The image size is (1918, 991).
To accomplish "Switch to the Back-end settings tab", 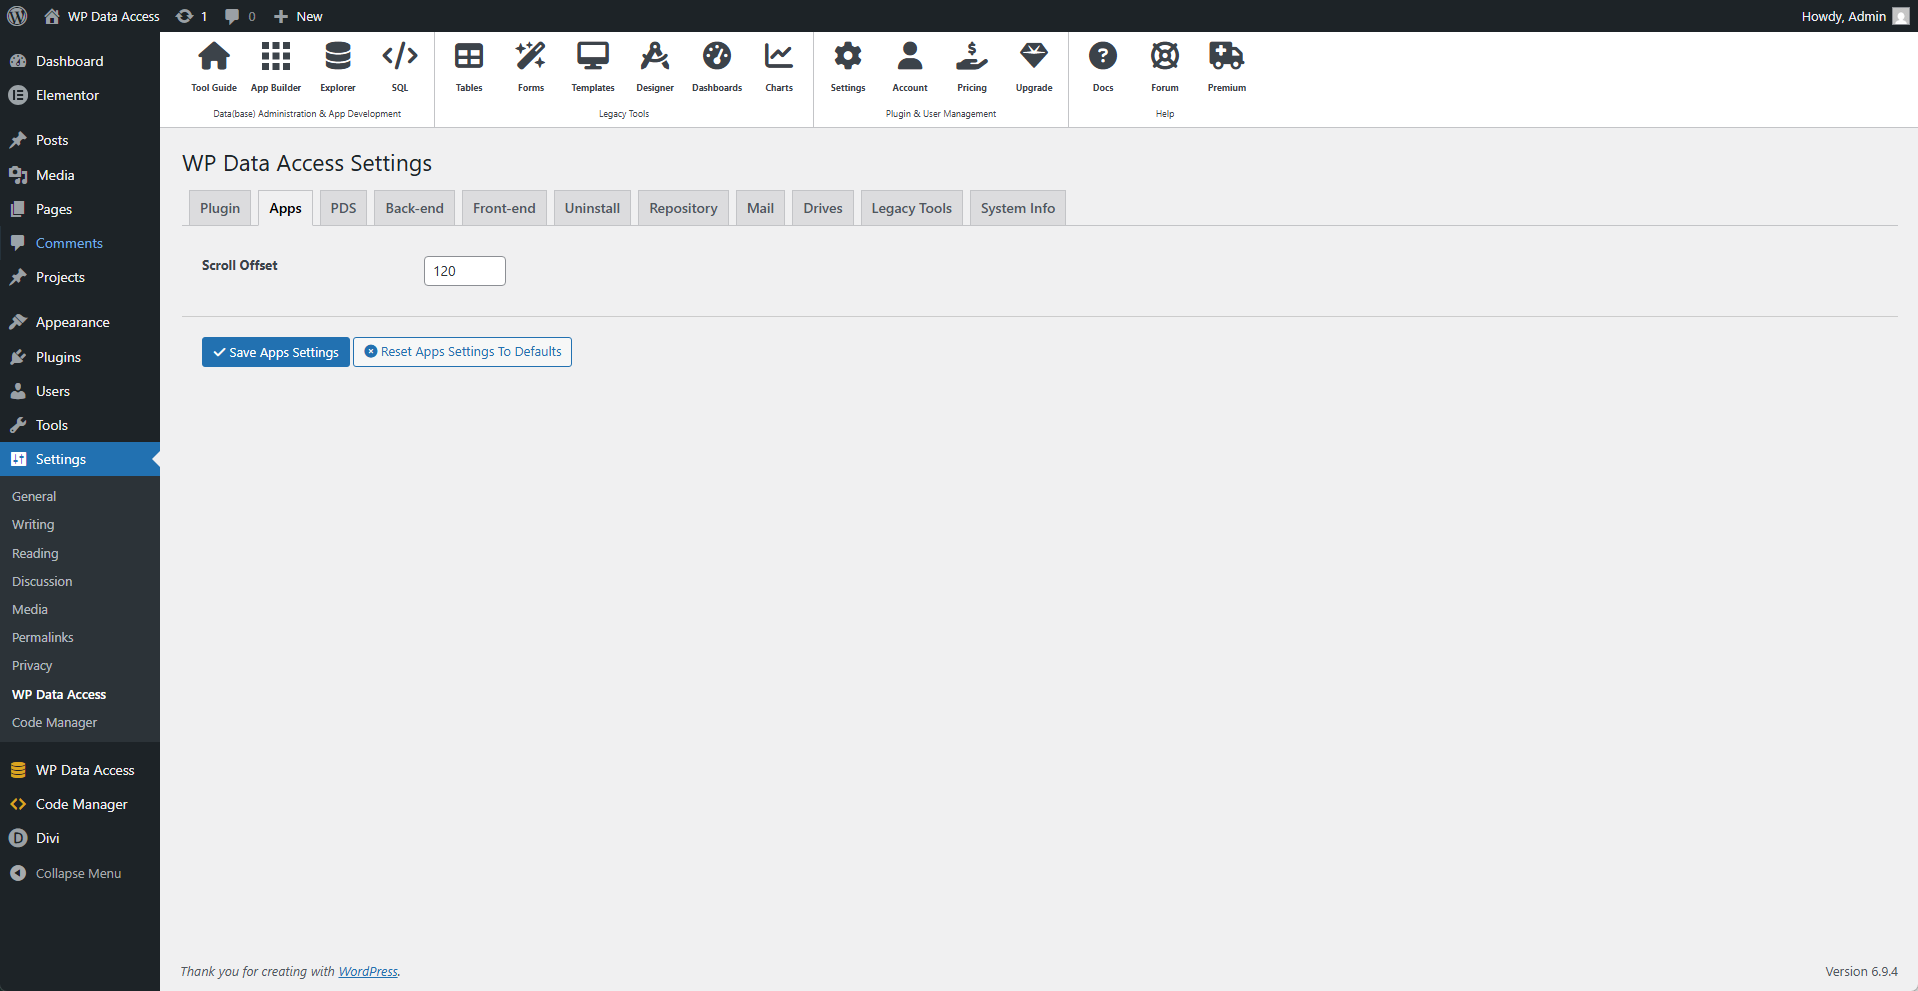I will 413,207.
